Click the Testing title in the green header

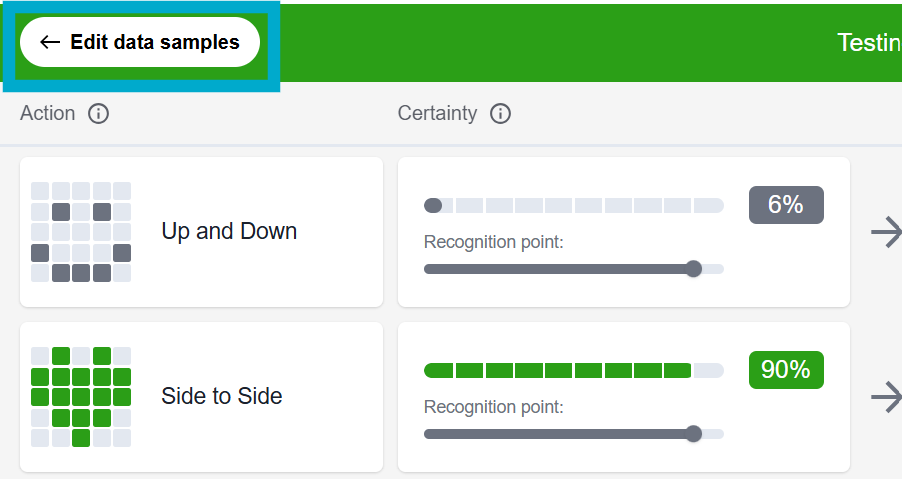(x=868, y=42)
